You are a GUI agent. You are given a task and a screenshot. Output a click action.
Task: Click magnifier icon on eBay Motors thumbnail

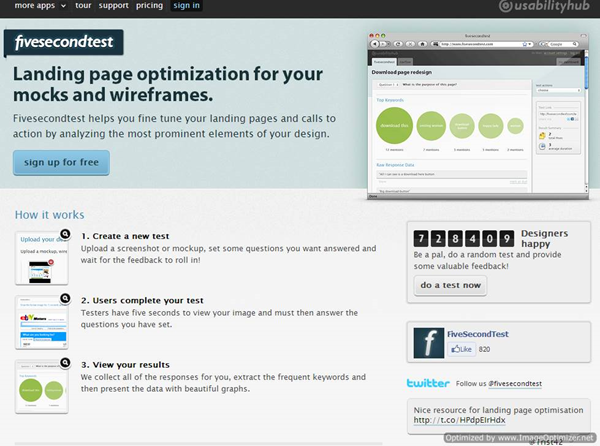click(x=65, y=298)
